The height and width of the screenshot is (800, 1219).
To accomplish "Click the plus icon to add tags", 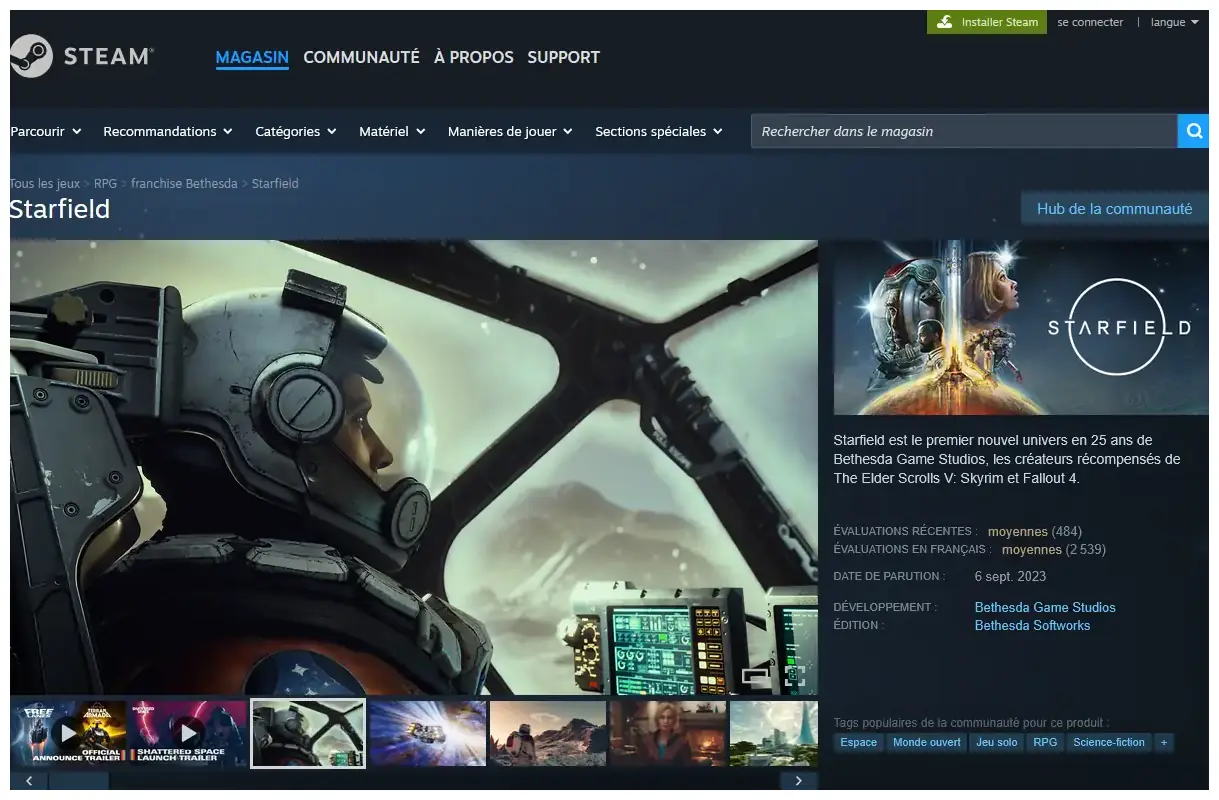I will [1163, 742].
